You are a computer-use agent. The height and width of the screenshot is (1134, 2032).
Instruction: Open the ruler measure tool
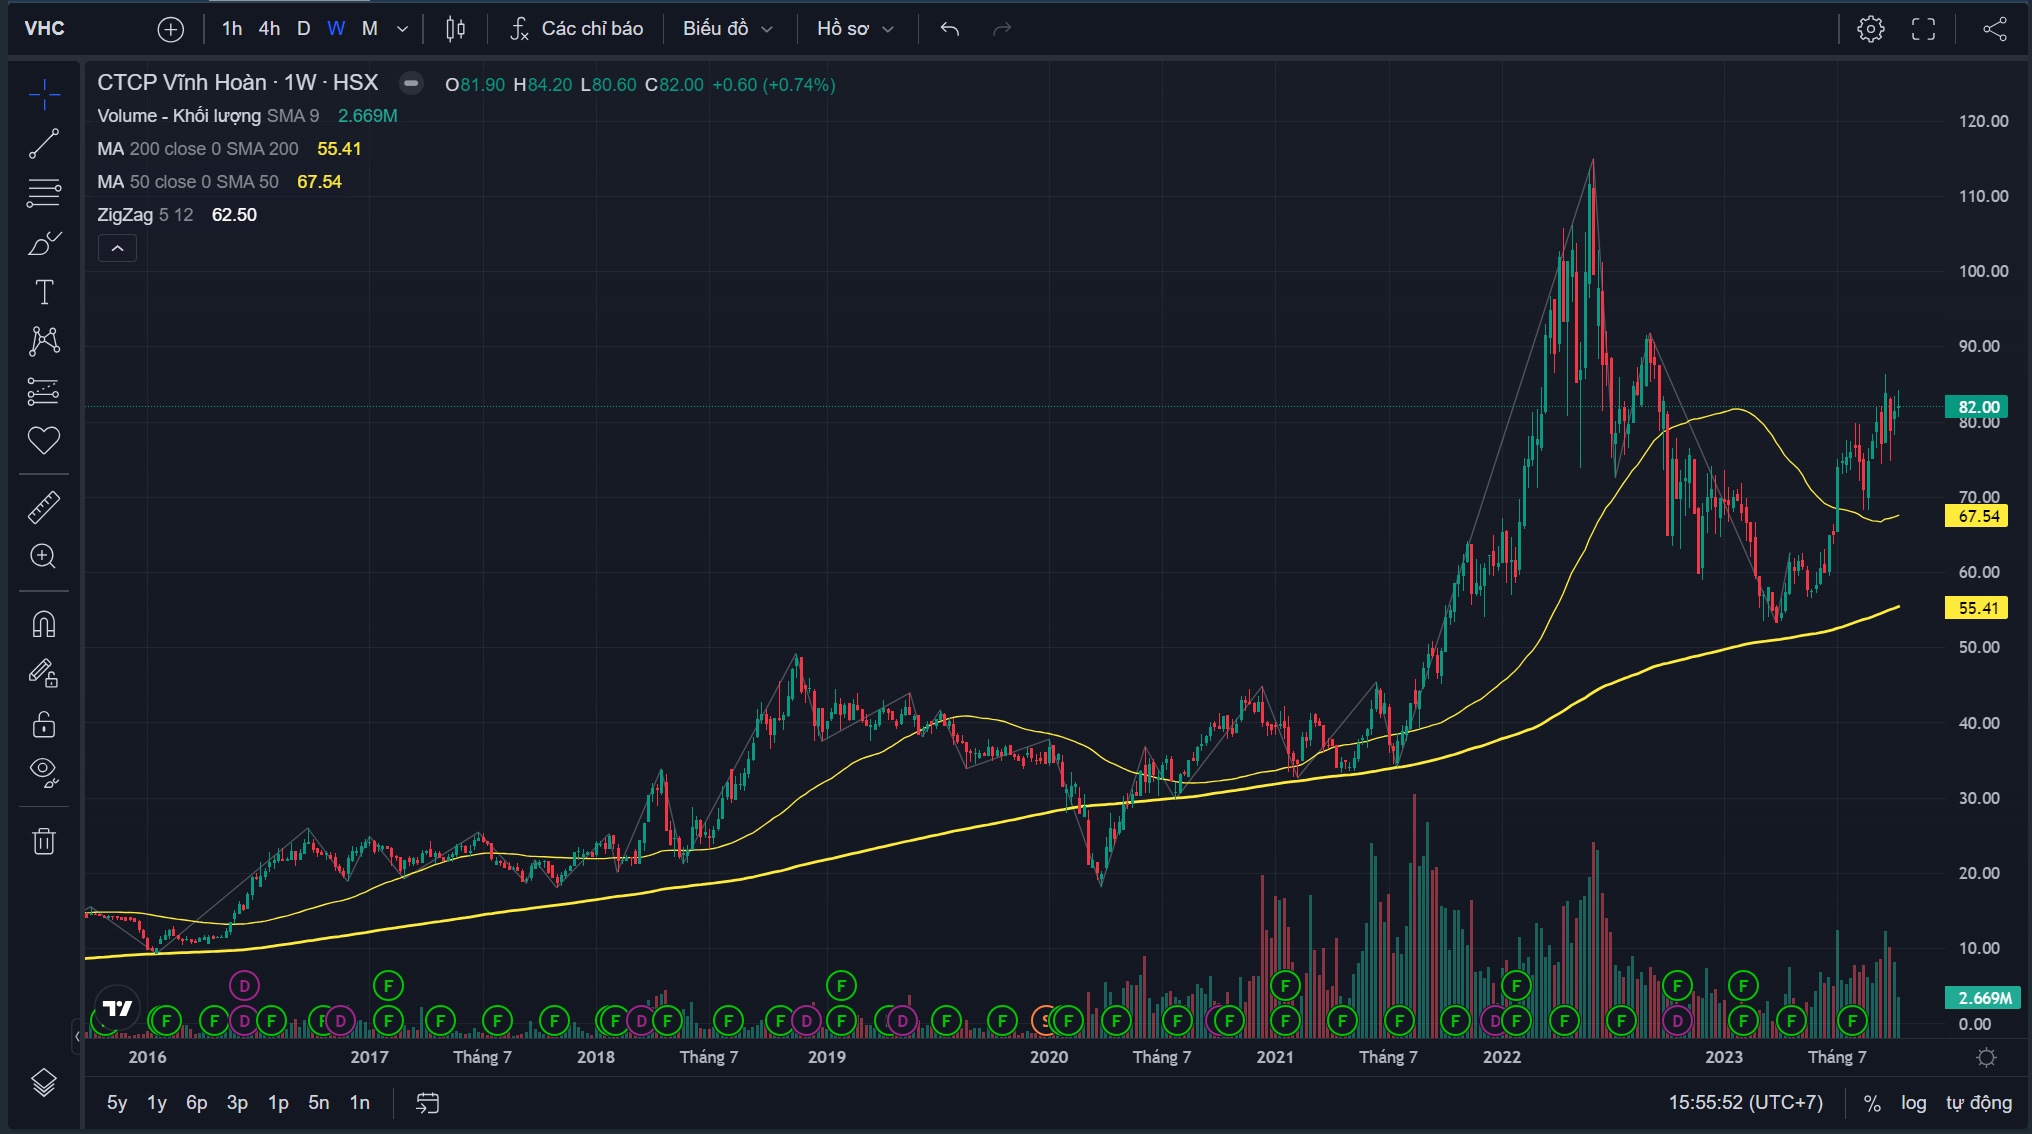click(x=43, y=508)
